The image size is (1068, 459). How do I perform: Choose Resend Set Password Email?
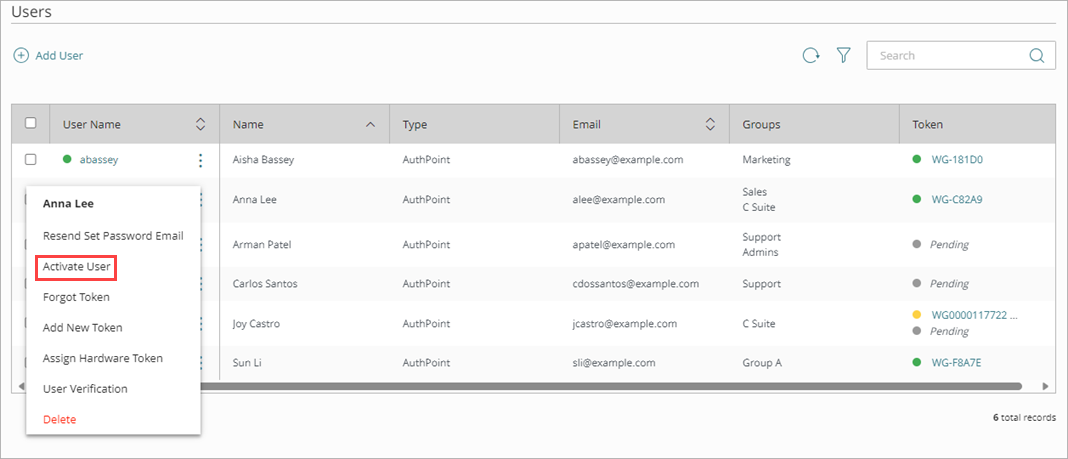tap(113, 236)
